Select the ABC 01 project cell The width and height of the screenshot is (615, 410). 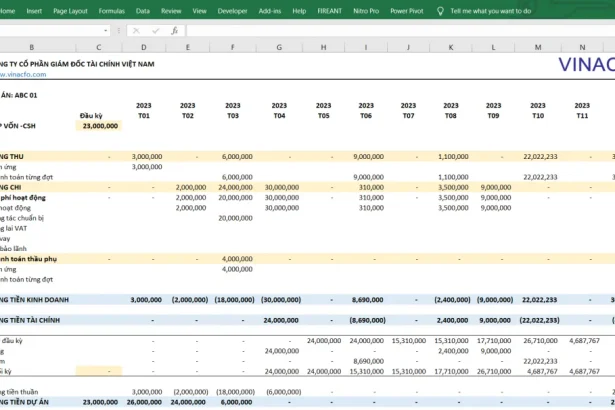19,95
